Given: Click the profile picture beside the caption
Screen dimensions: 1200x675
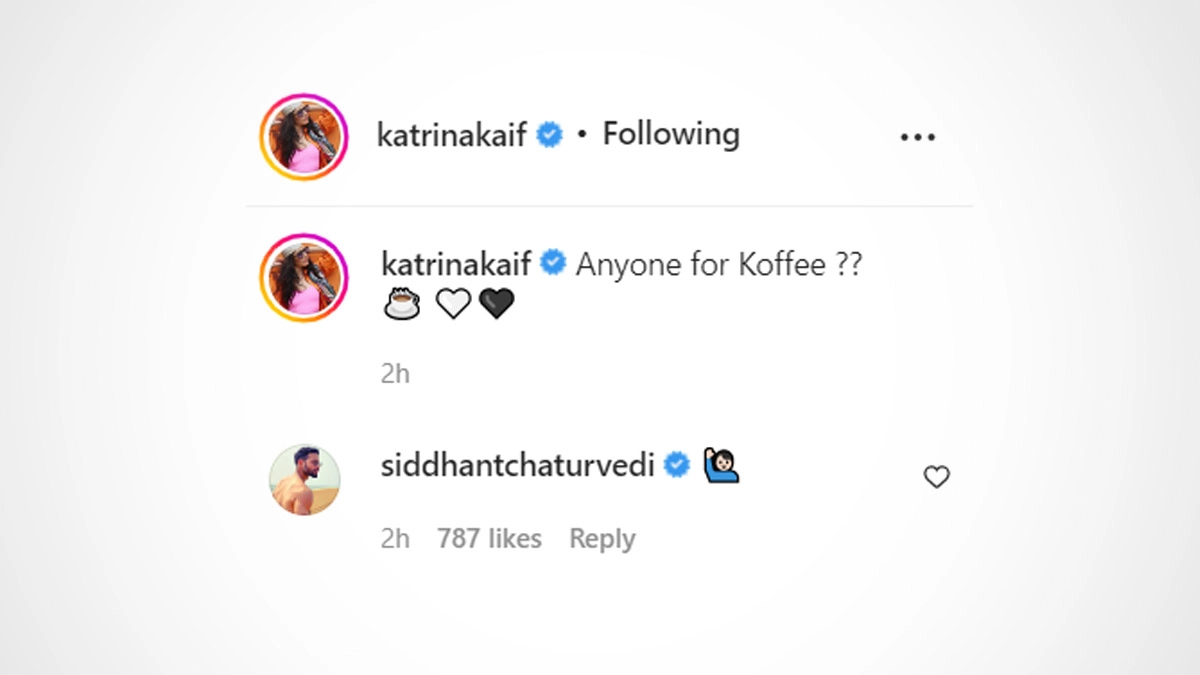Looking at the screenshot, I should [303, 280].
